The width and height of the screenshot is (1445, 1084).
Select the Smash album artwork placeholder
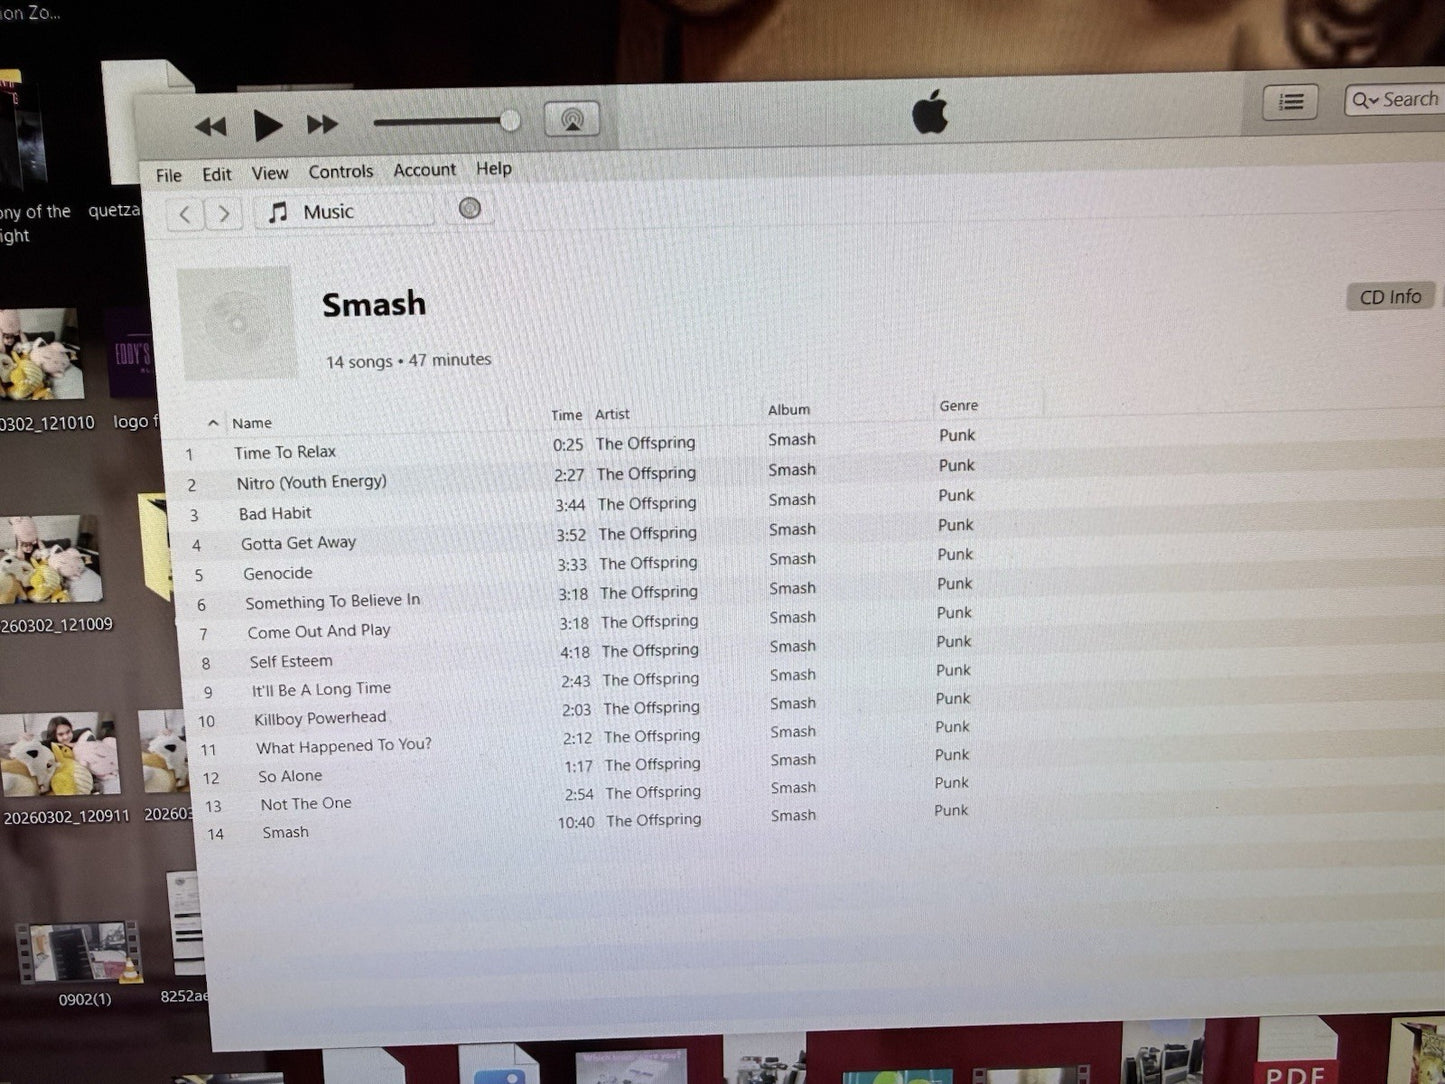pyautogui.click(x=236, y=323)
